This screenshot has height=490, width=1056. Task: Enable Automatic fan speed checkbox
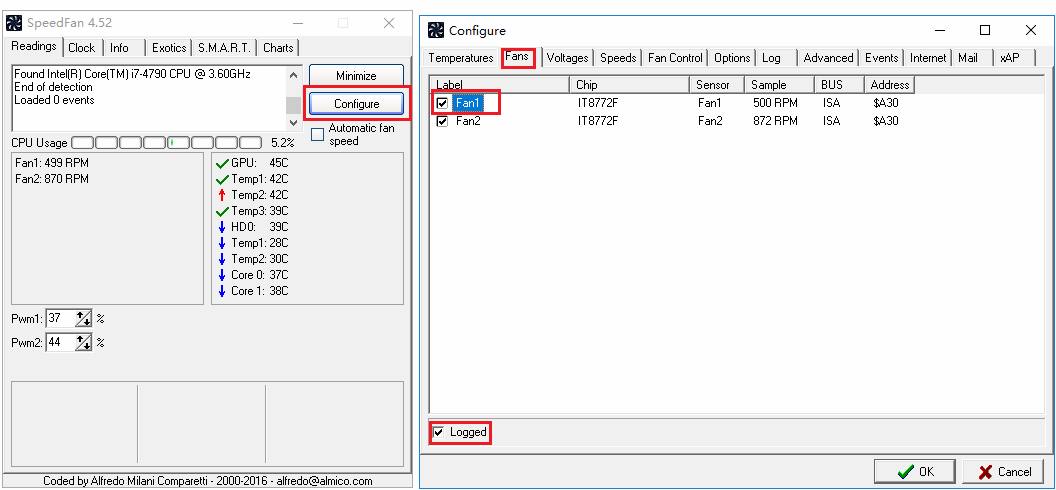click(x=317, y=135)
